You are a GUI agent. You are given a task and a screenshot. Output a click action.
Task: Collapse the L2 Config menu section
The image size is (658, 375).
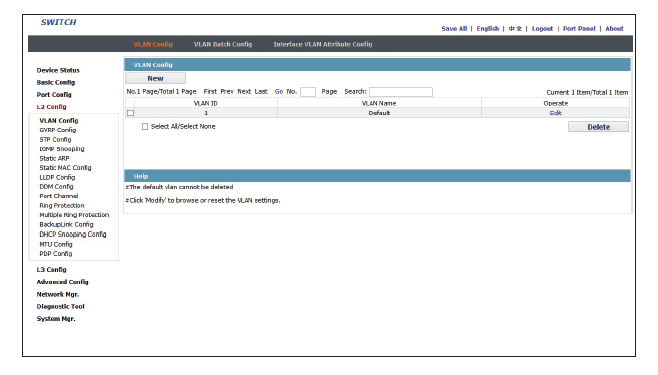coord(51,107)
